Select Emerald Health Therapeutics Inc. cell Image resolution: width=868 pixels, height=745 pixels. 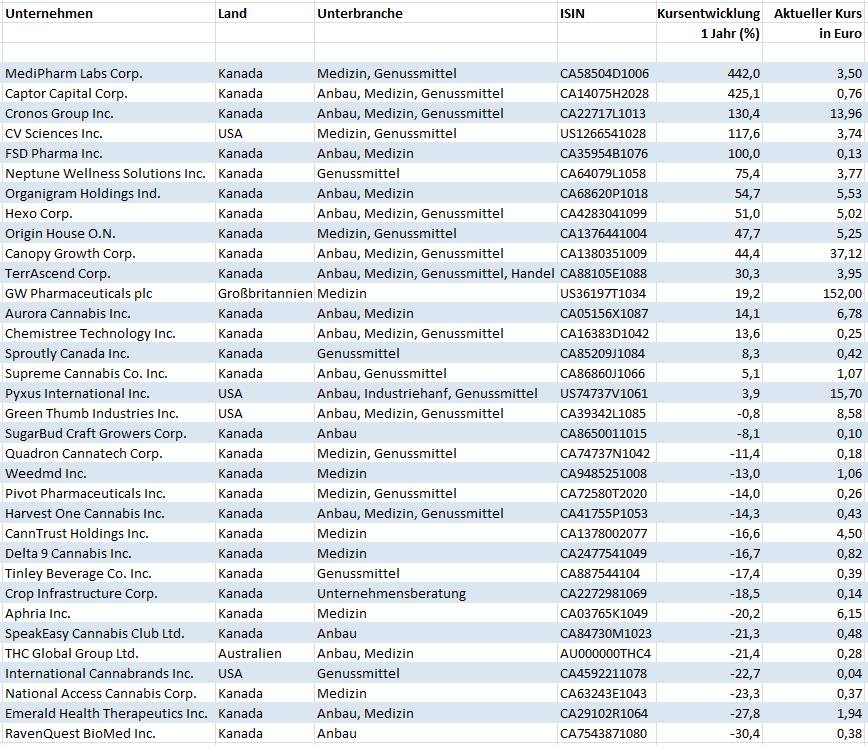(108, 713)
